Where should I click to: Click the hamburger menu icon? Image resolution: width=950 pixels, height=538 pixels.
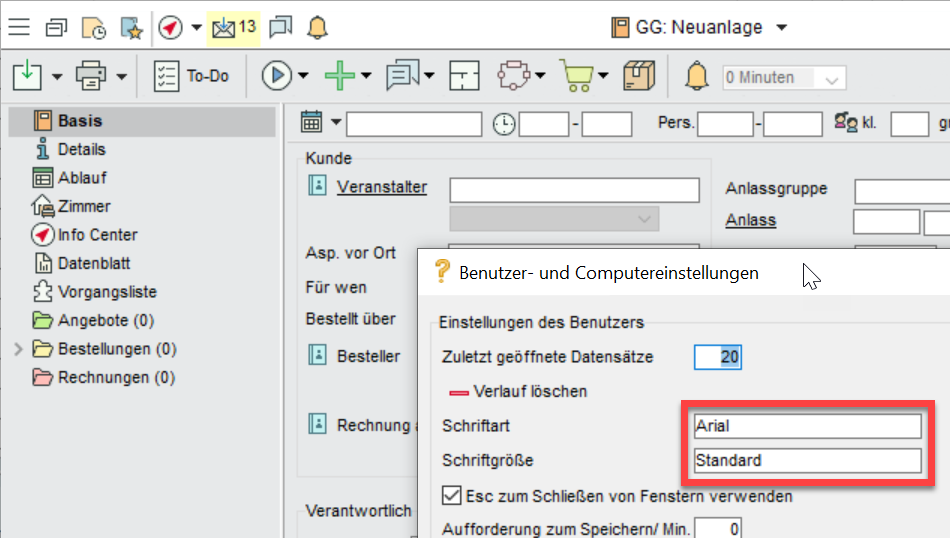19,27
